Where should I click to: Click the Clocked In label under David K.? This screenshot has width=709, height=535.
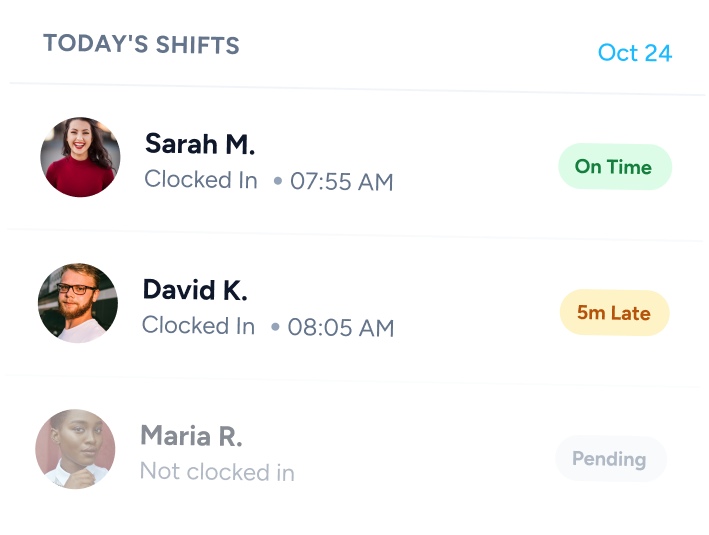[199, 325]
